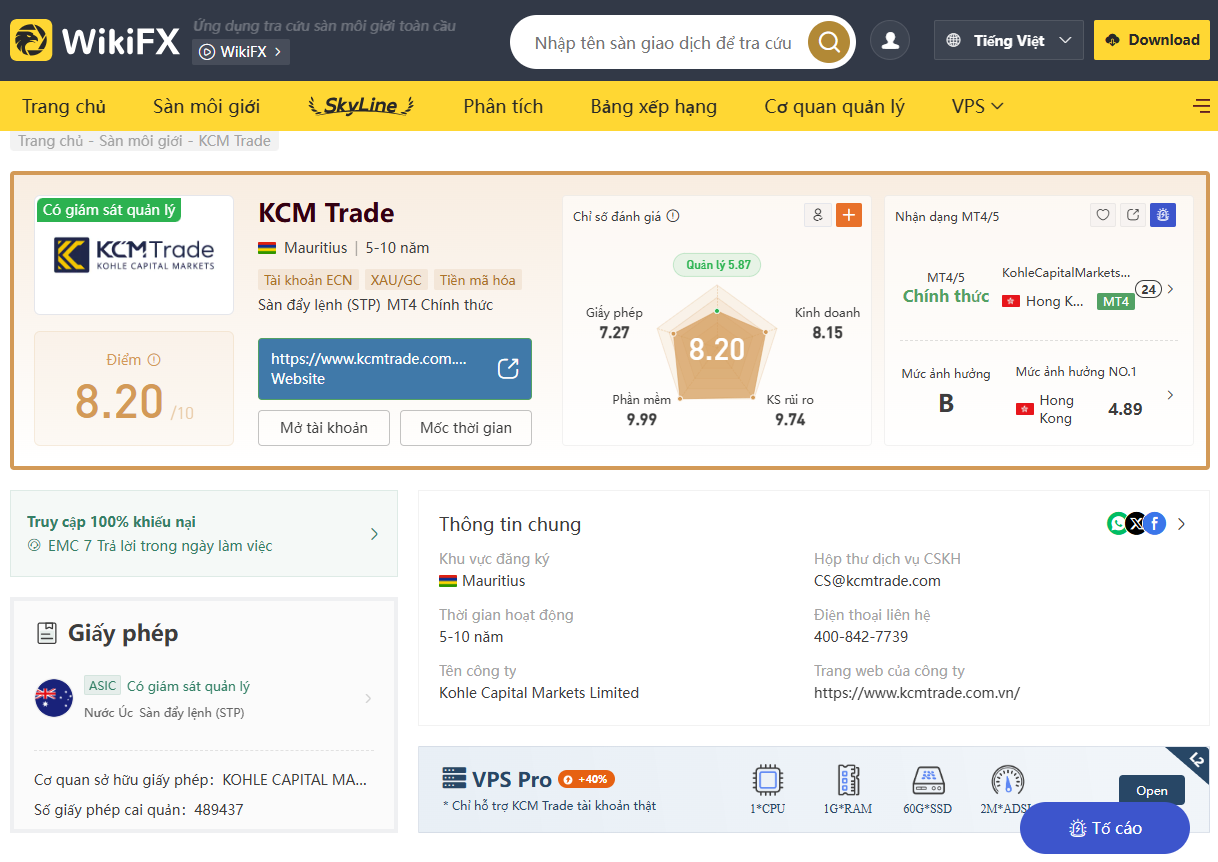
Task: Expand the VPS menu dropdown
Action: (977, 106)
